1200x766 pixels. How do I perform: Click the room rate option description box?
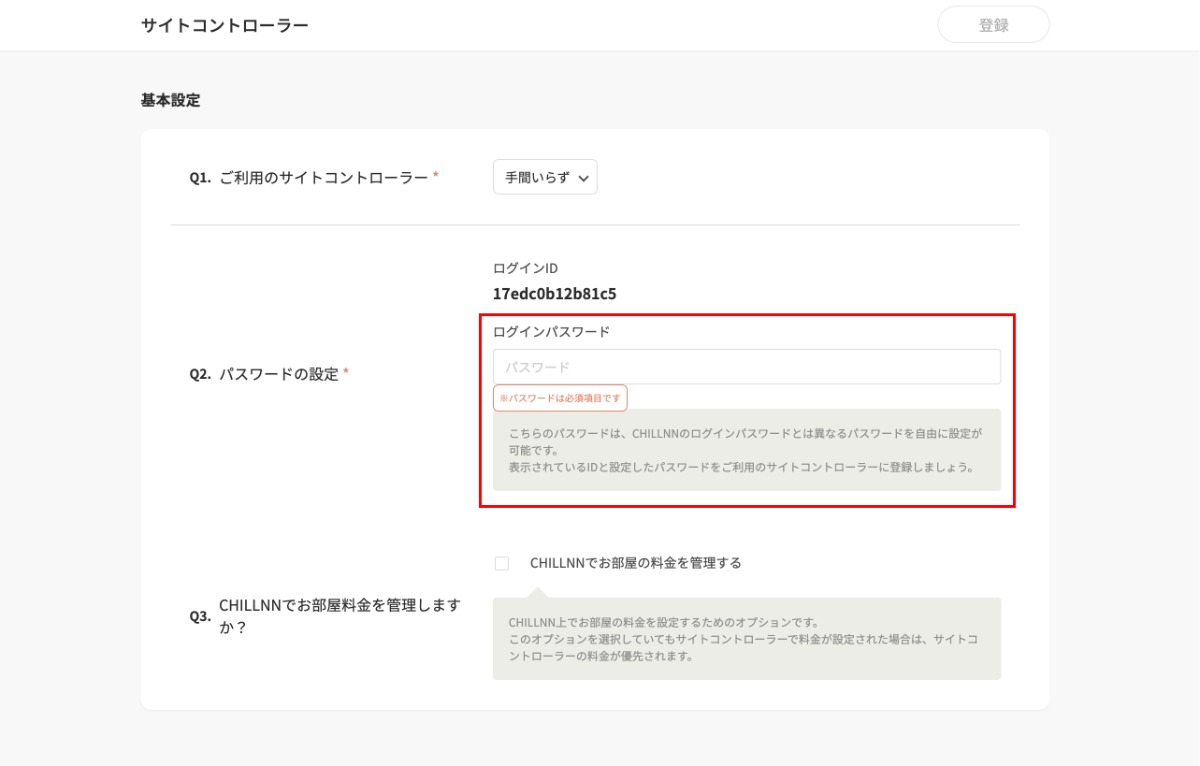(746, 639)
